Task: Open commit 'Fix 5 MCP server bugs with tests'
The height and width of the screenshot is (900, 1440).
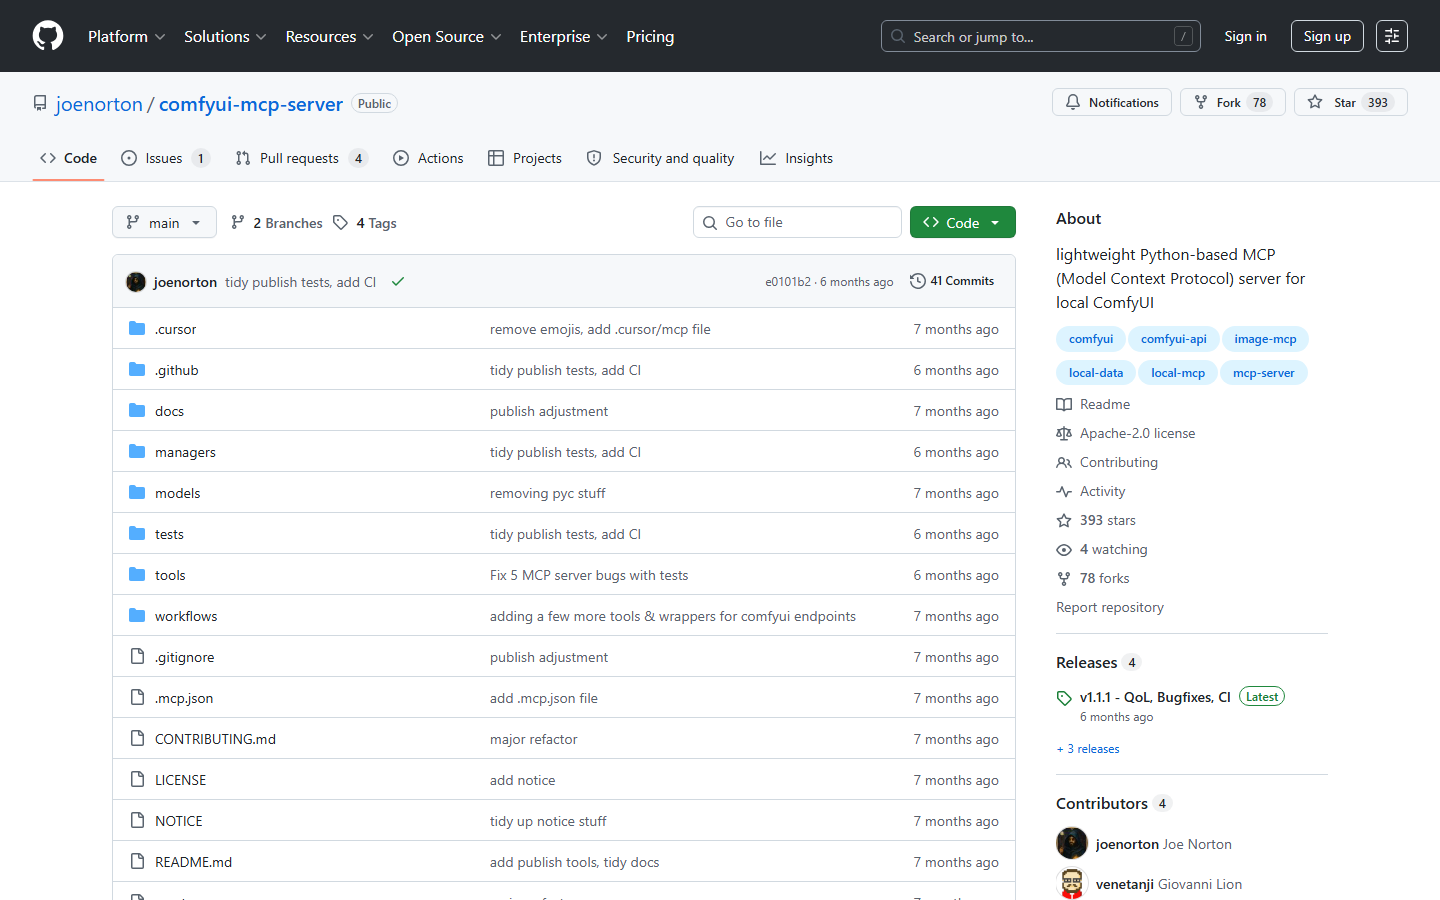Action: (x=589, y=575)
